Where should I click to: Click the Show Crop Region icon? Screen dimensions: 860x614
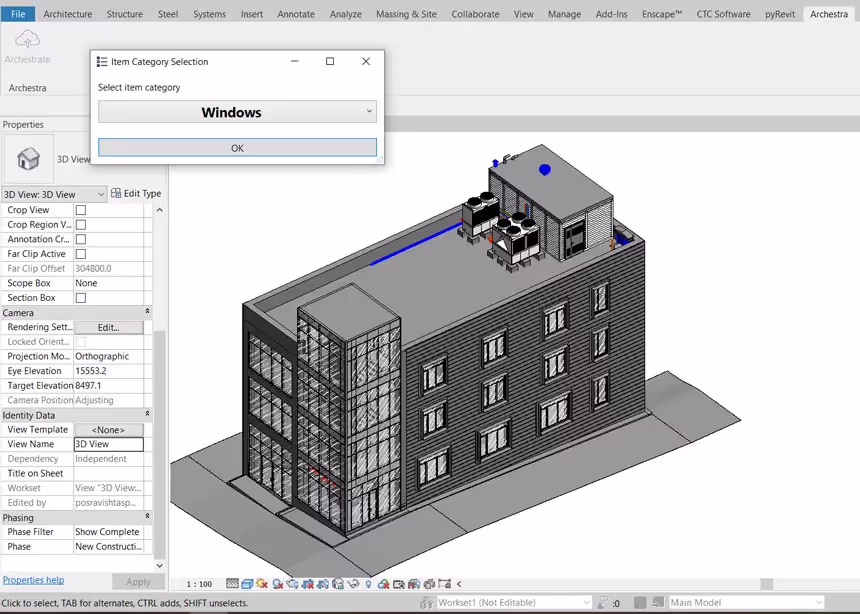click(322, 584)
